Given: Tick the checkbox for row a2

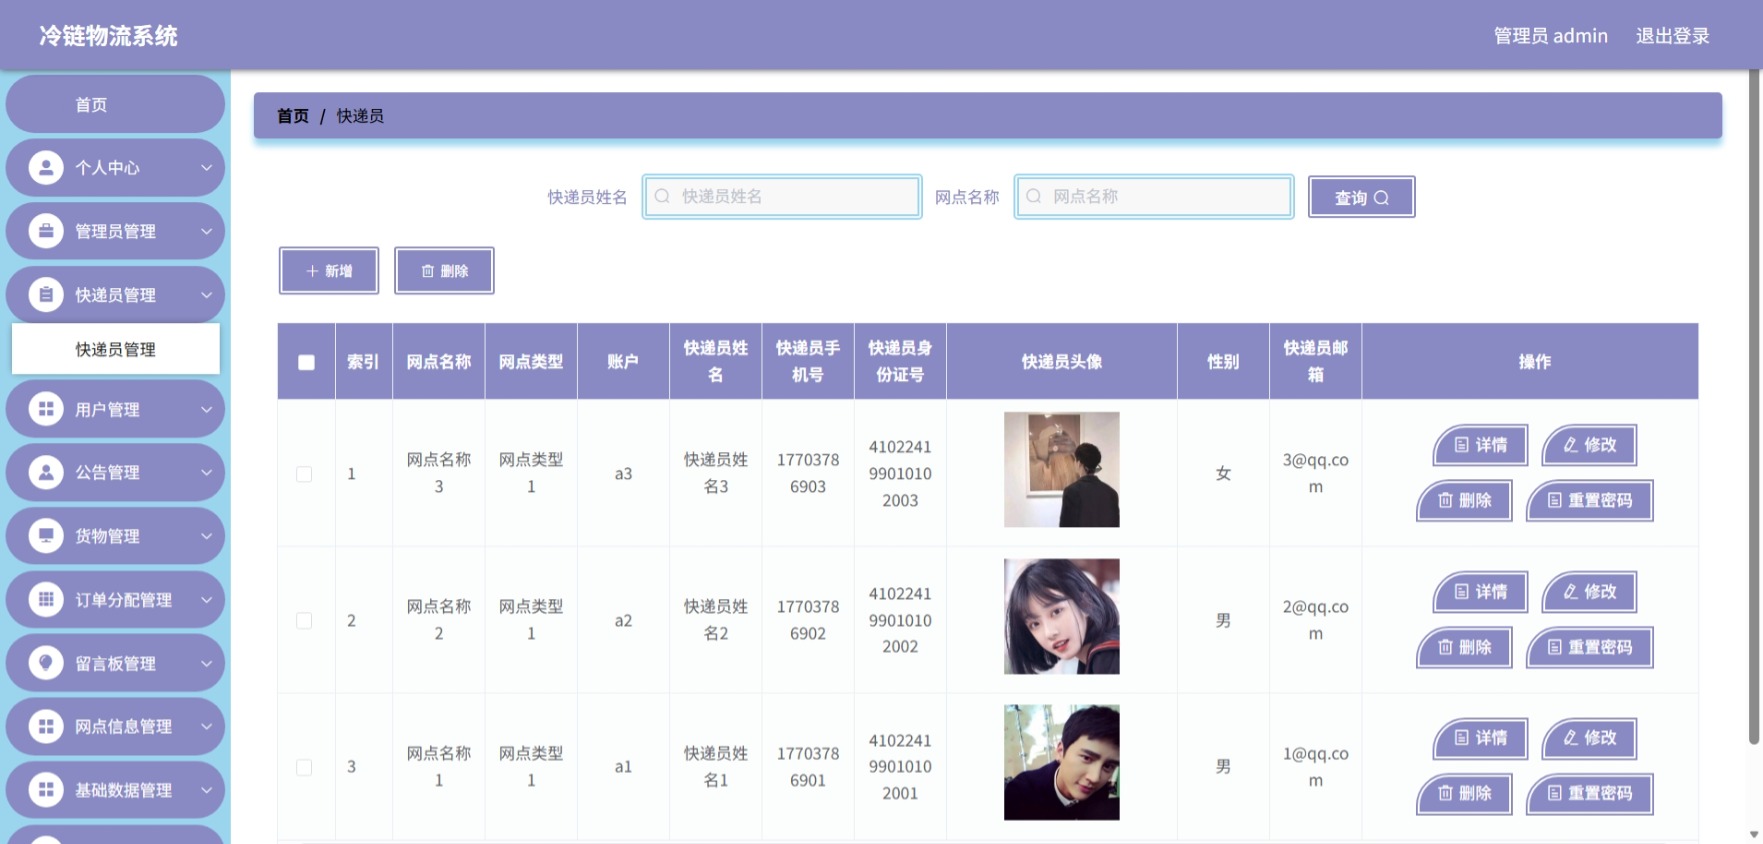Looking at the screenshot, I should tap(304, 621).
